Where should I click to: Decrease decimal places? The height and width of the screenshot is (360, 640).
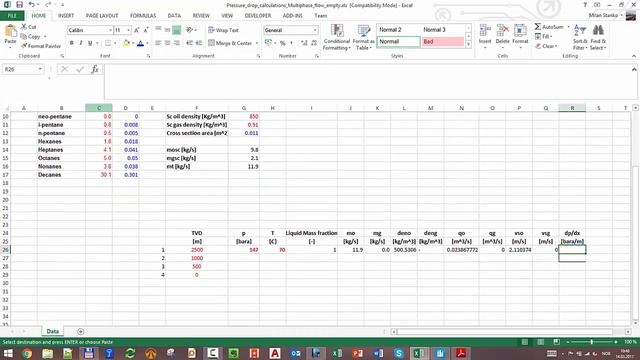point(314,43)
